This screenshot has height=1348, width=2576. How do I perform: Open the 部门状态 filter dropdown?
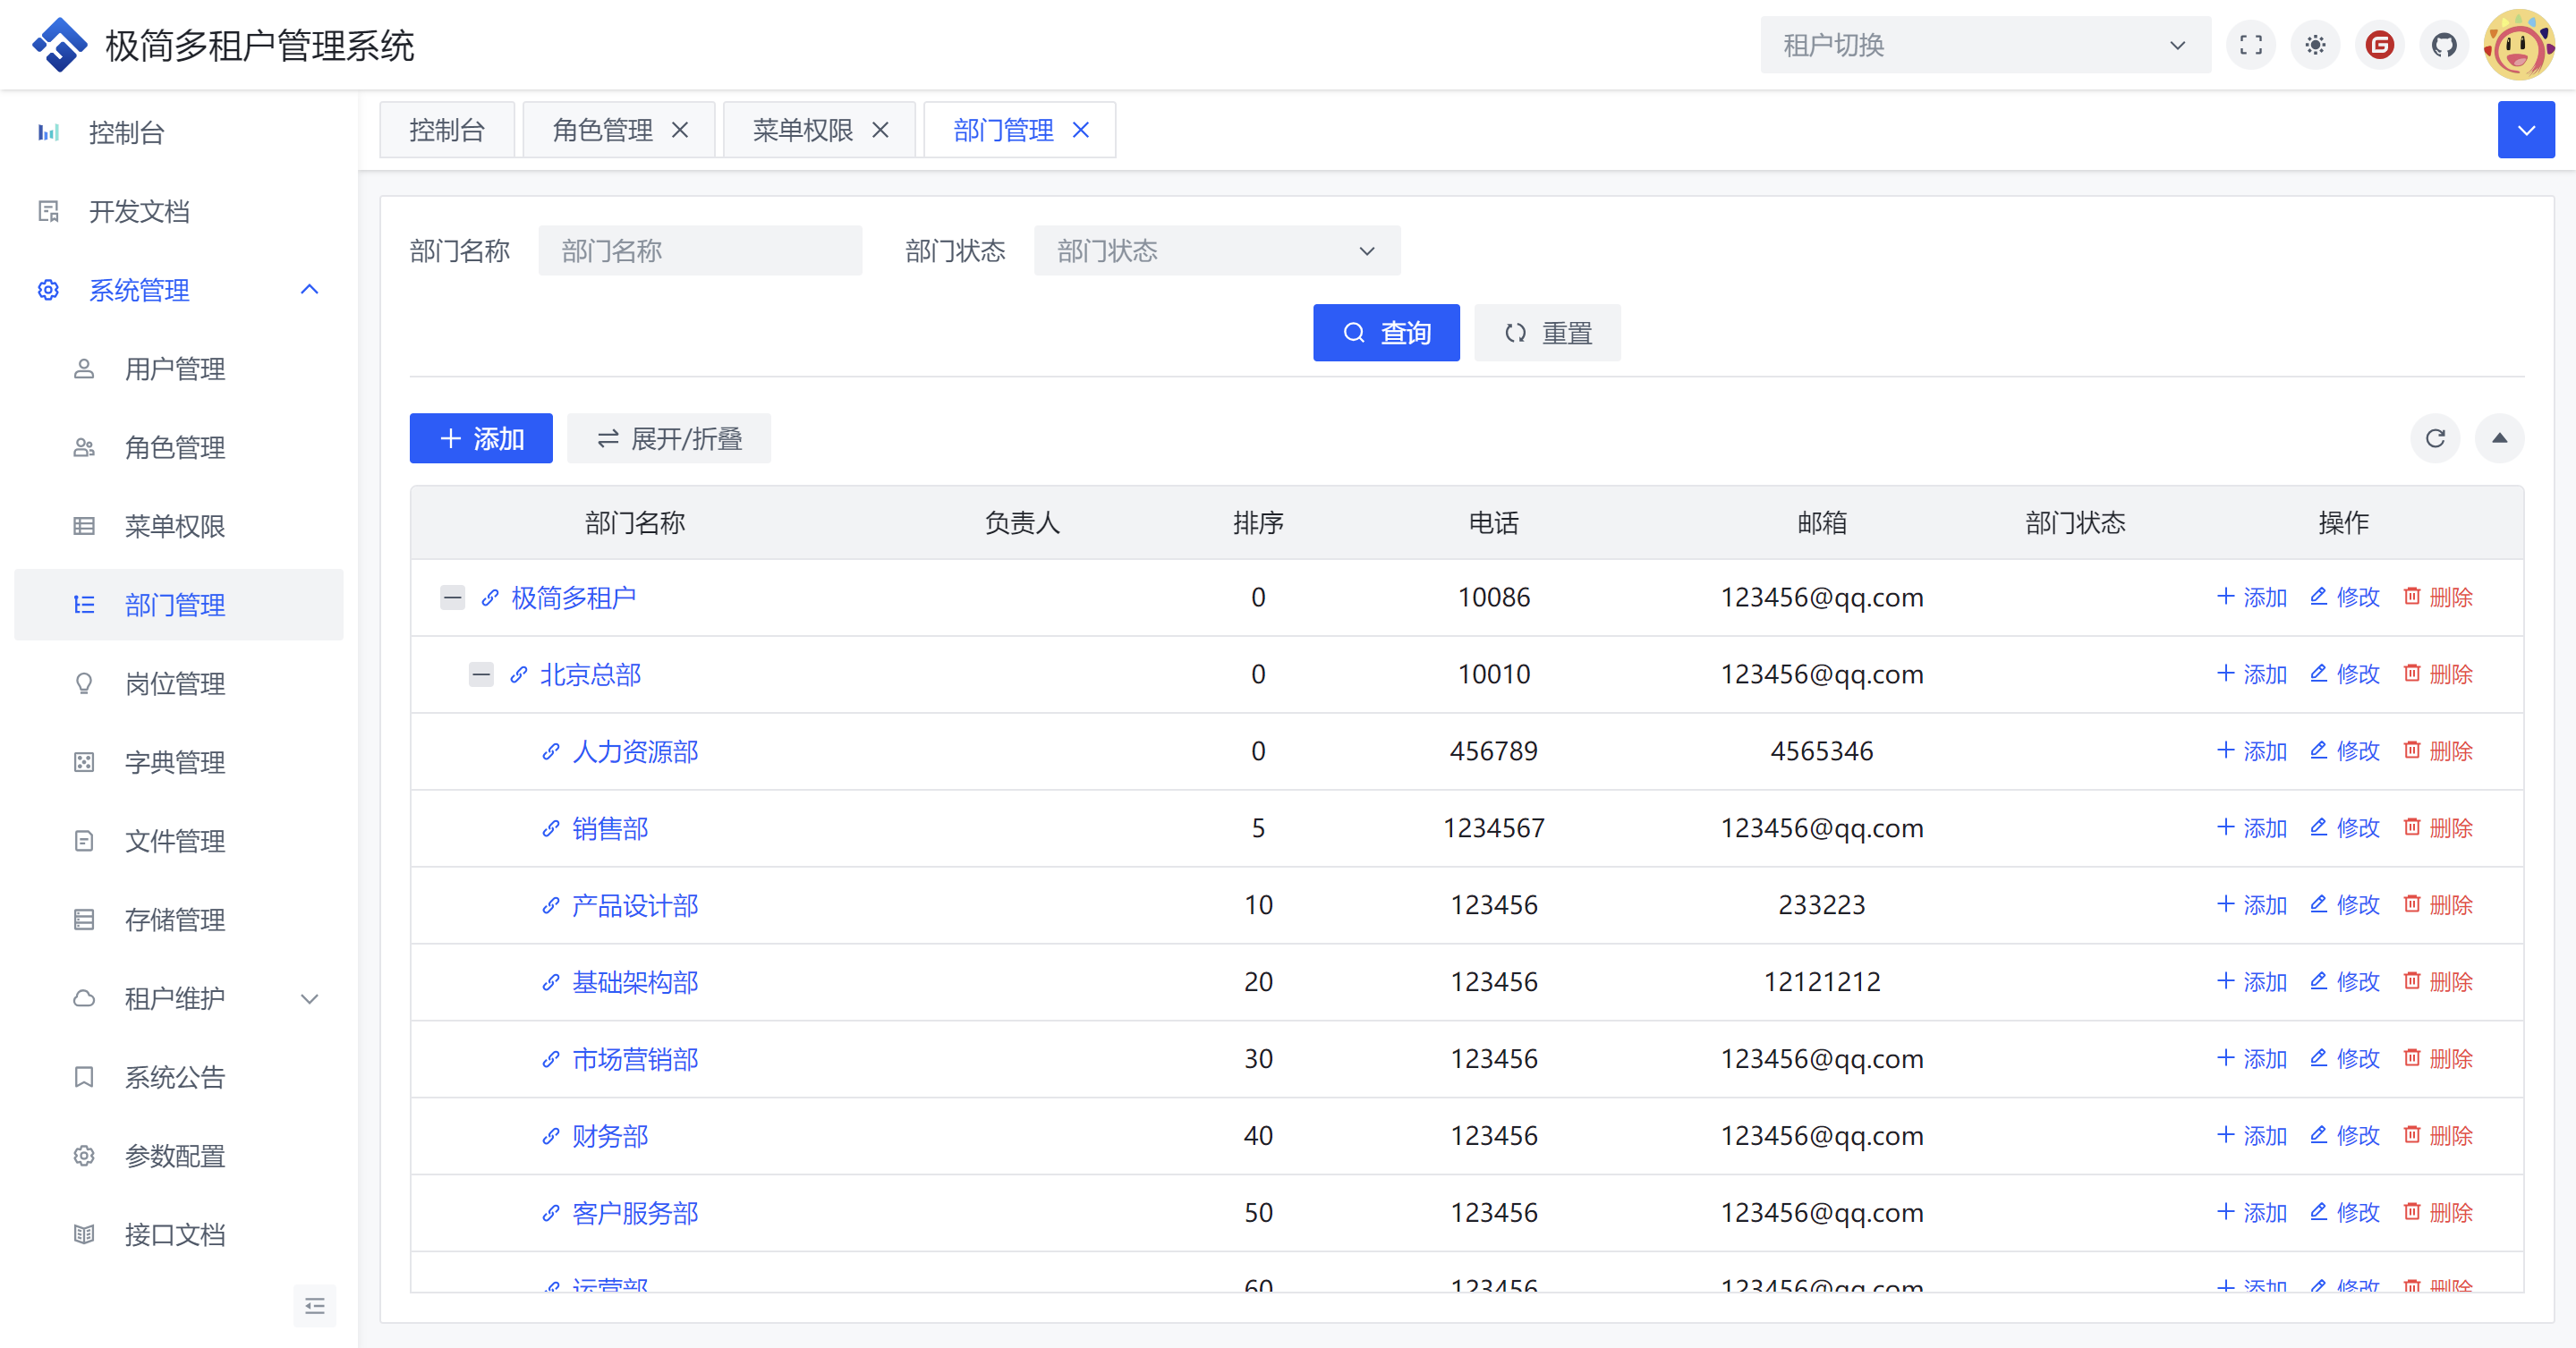coord(1216,250)
